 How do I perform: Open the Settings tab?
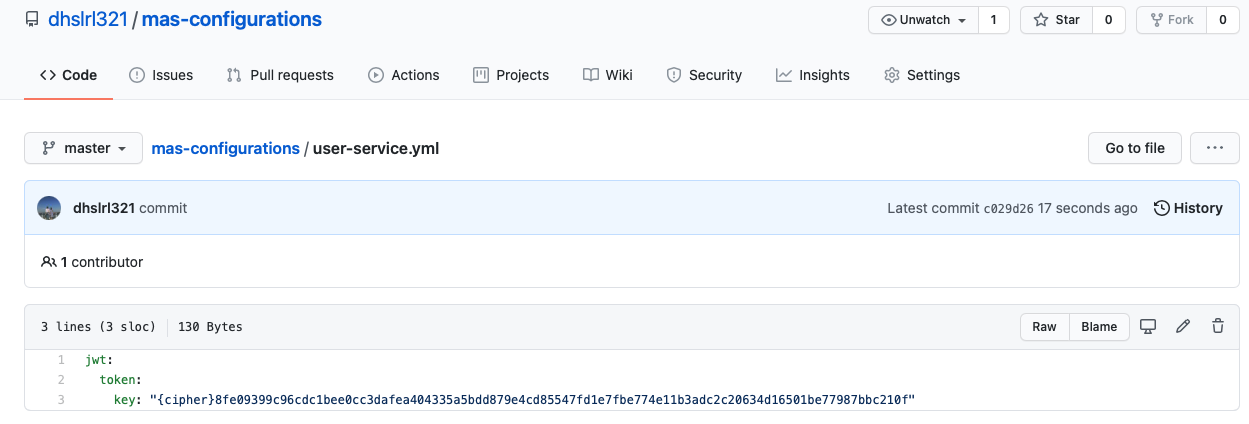(922, 75)
